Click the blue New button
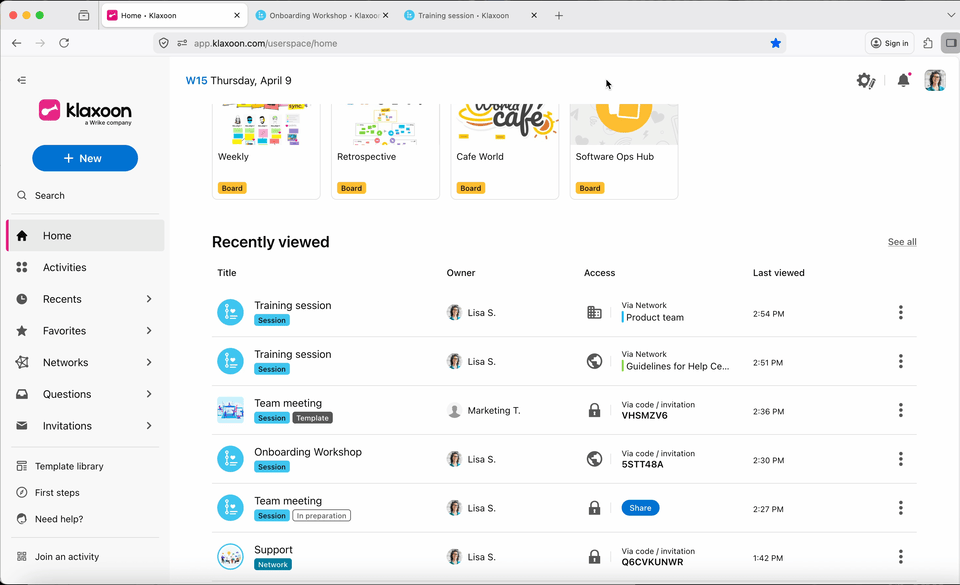Image resolution: width=960 pixels, height=585 pixels. click(x=85, y=158)
